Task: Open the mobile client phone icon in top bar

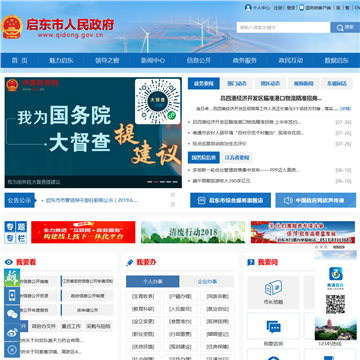Action: tap(302, 8)
